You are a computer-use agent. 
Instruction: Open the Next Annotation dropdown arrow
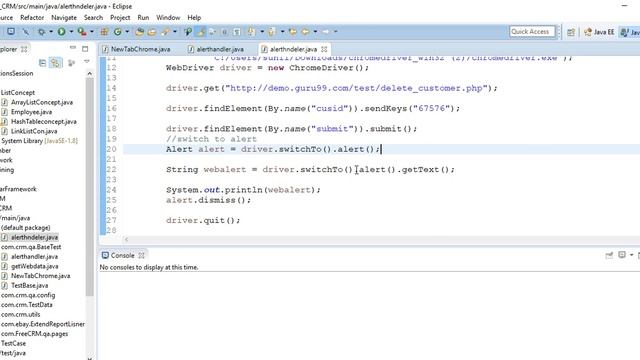click(x=262, y=31)
